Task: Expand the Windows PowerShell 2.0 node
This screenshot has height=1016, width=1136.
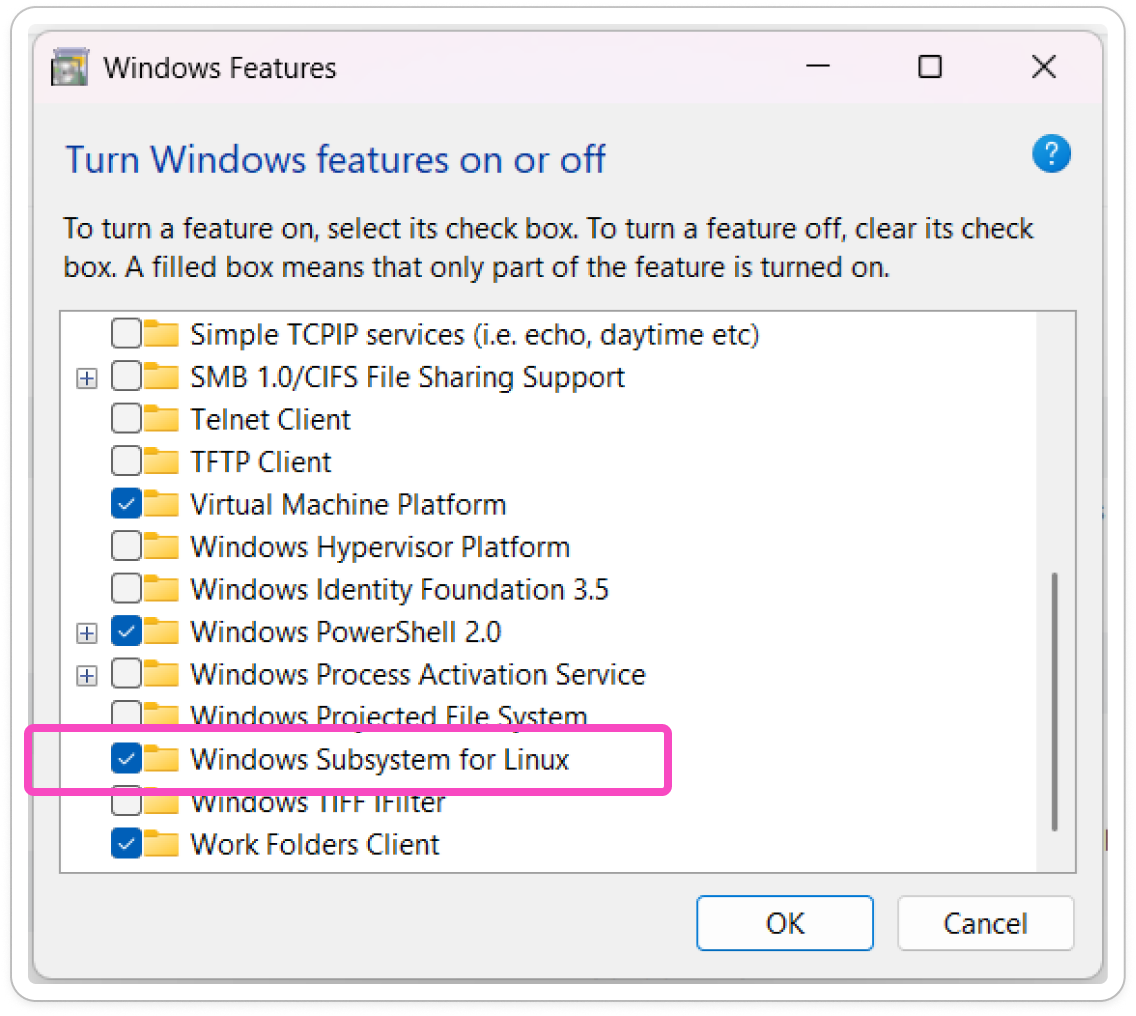Action: click(88, 633)
